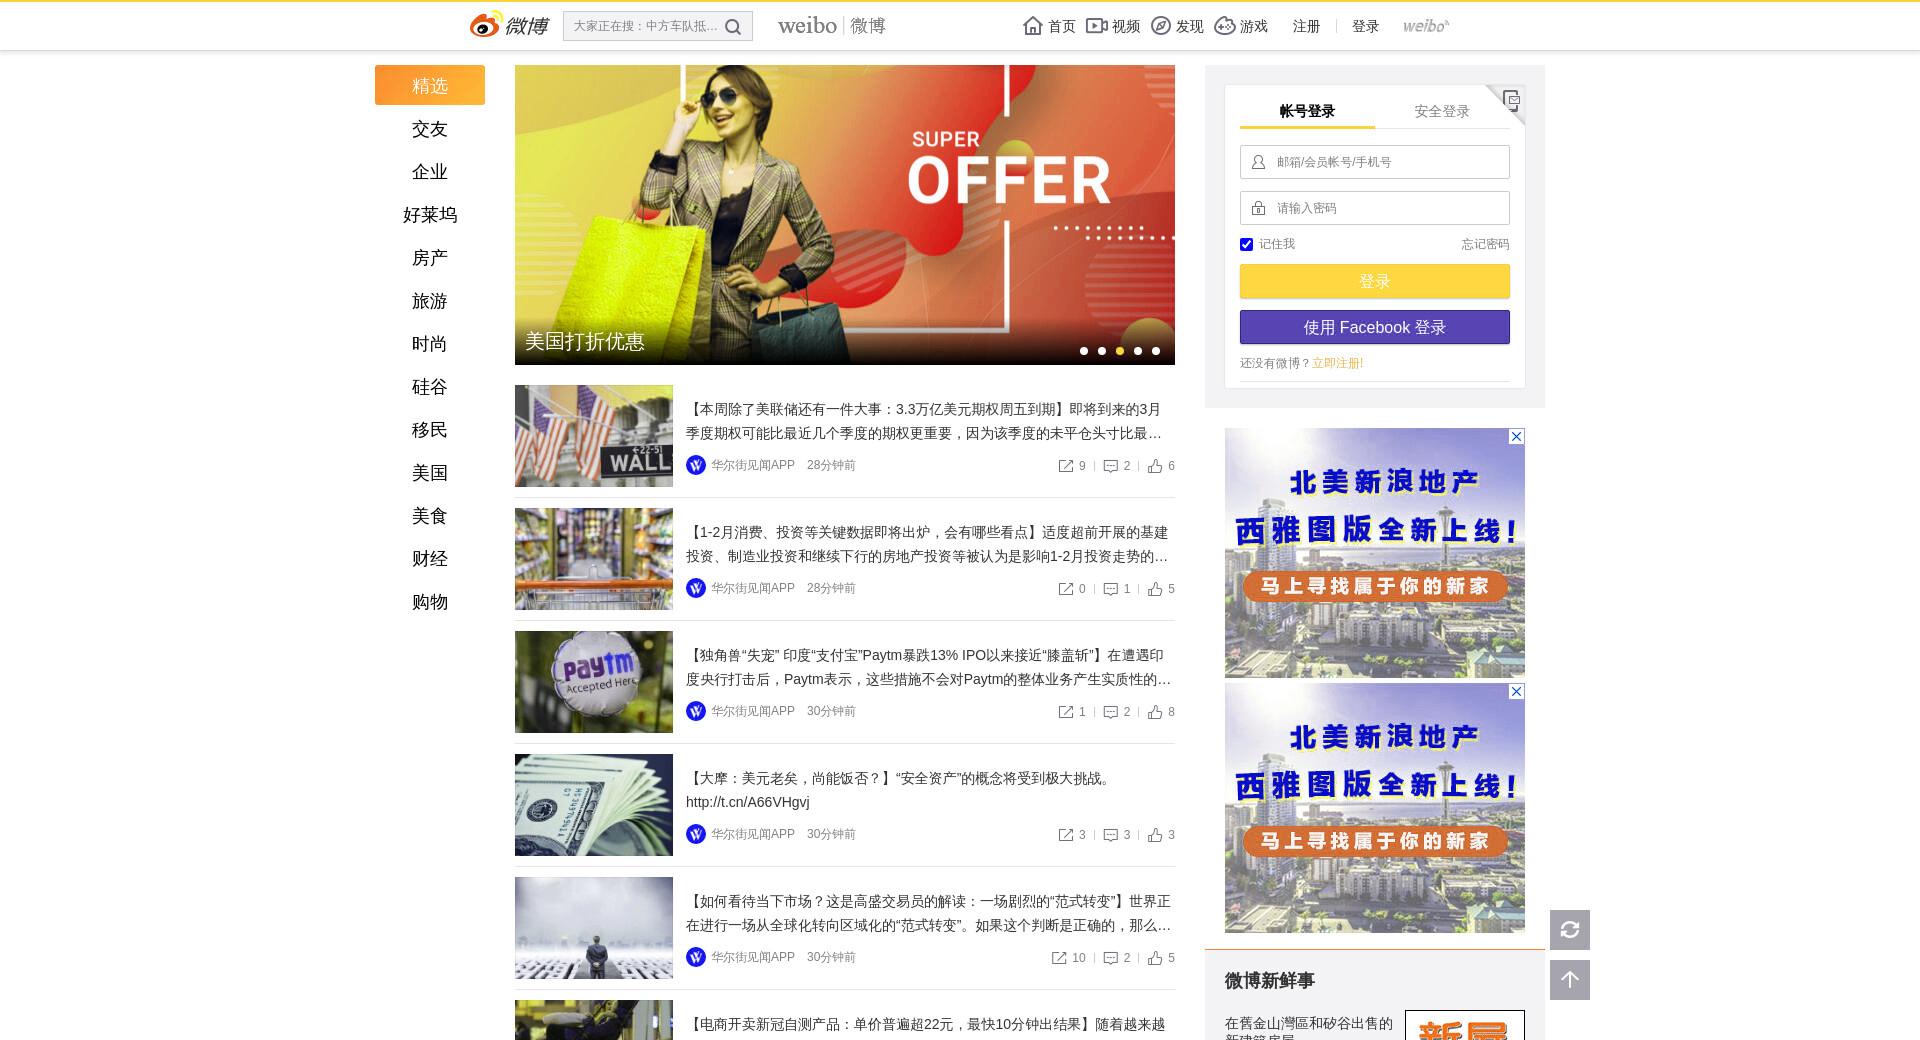Click the SUPER OFFER banner image
The image size is (1920, 1040).
click(x=845, y=214)
